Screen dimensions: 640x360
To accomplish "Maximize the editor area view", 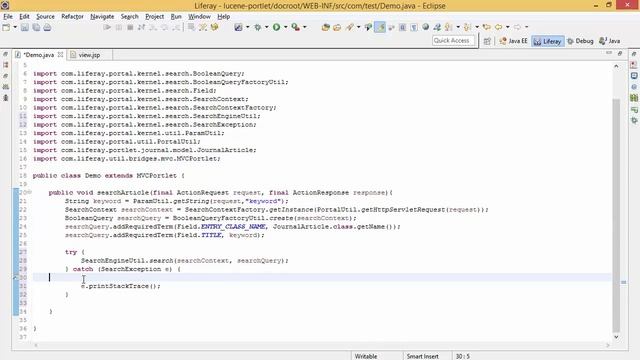I will tap(620, 53).
